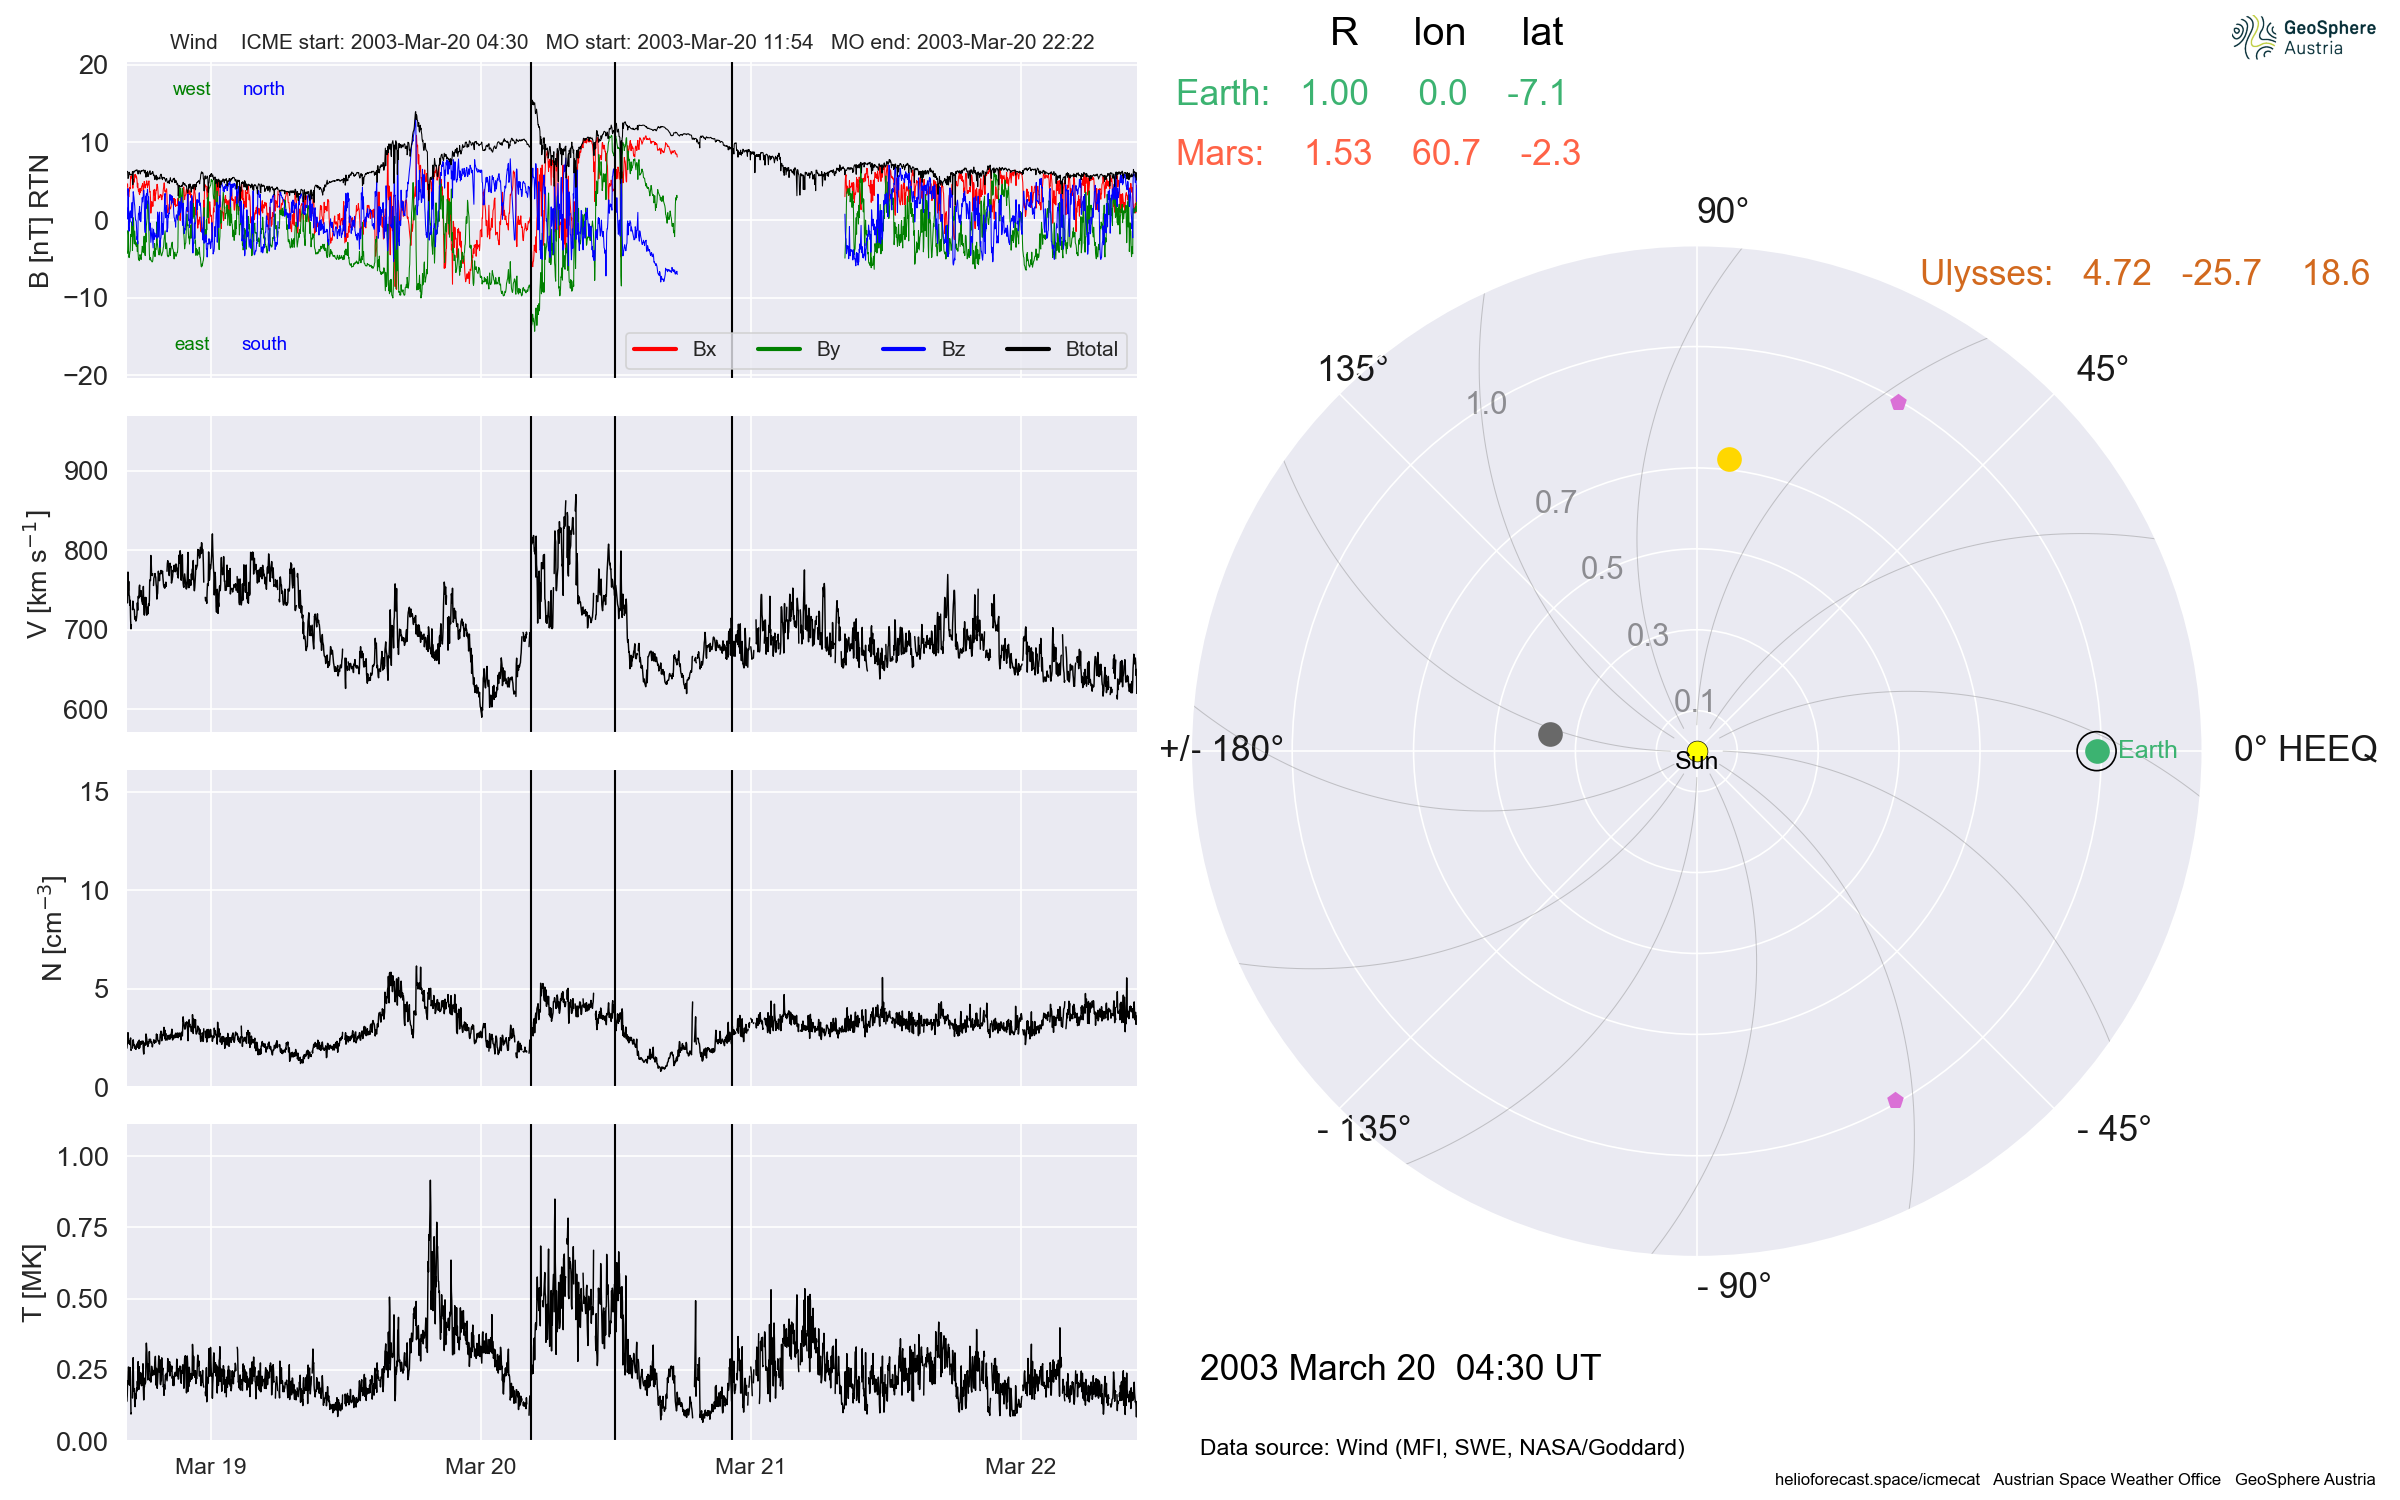Click Ulysses distance value 4.72
This screenshot has width=2400, height=1500.
point(2116,273)
